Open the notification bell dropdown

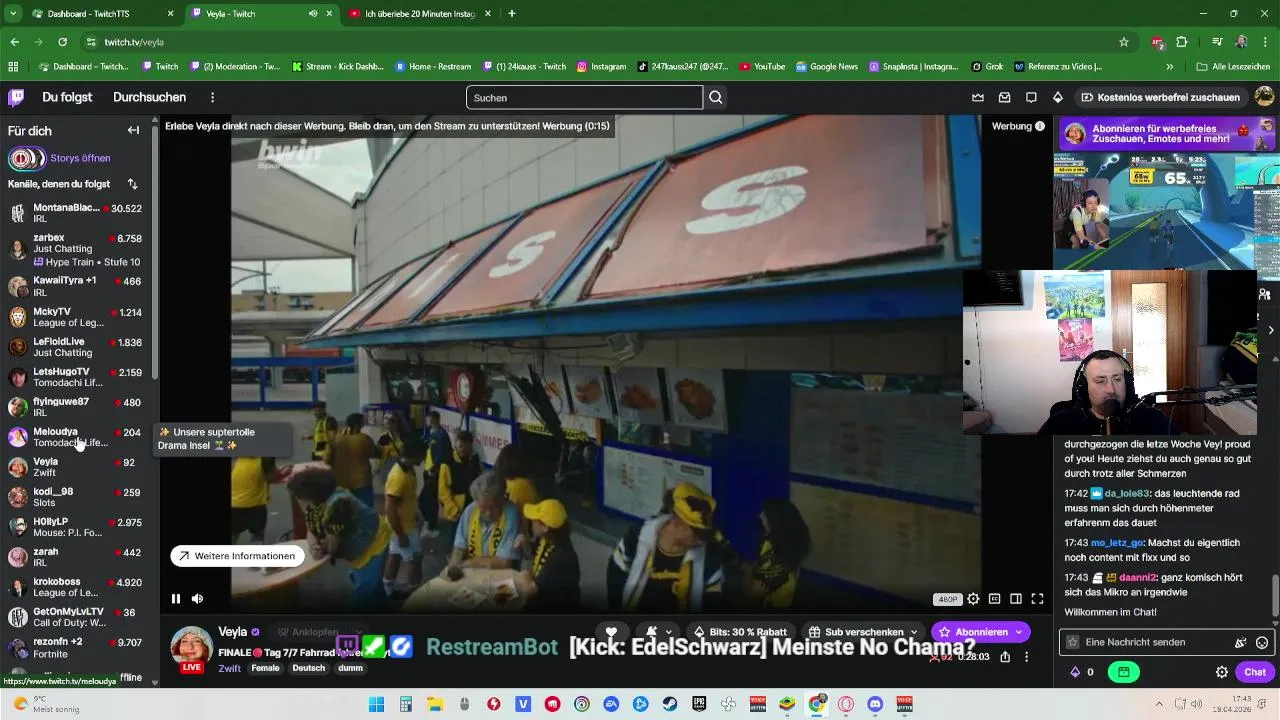[658, 632]
